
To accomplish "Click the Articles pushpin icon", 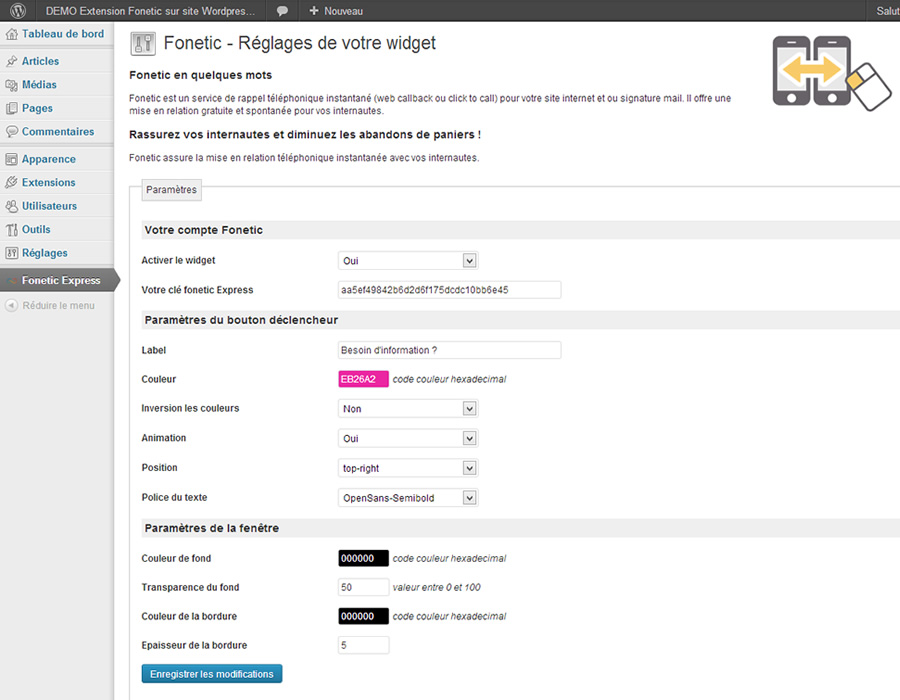I will [11, 61].
